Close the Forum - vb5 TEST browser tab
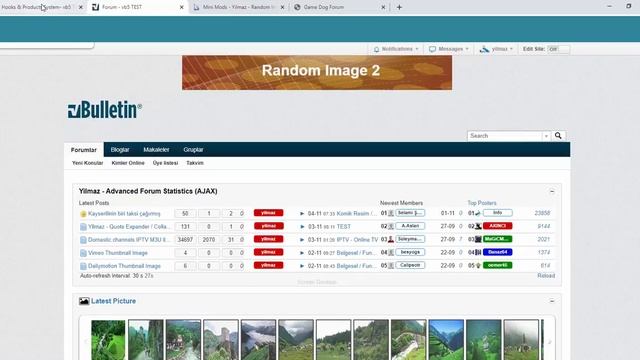 182,7
